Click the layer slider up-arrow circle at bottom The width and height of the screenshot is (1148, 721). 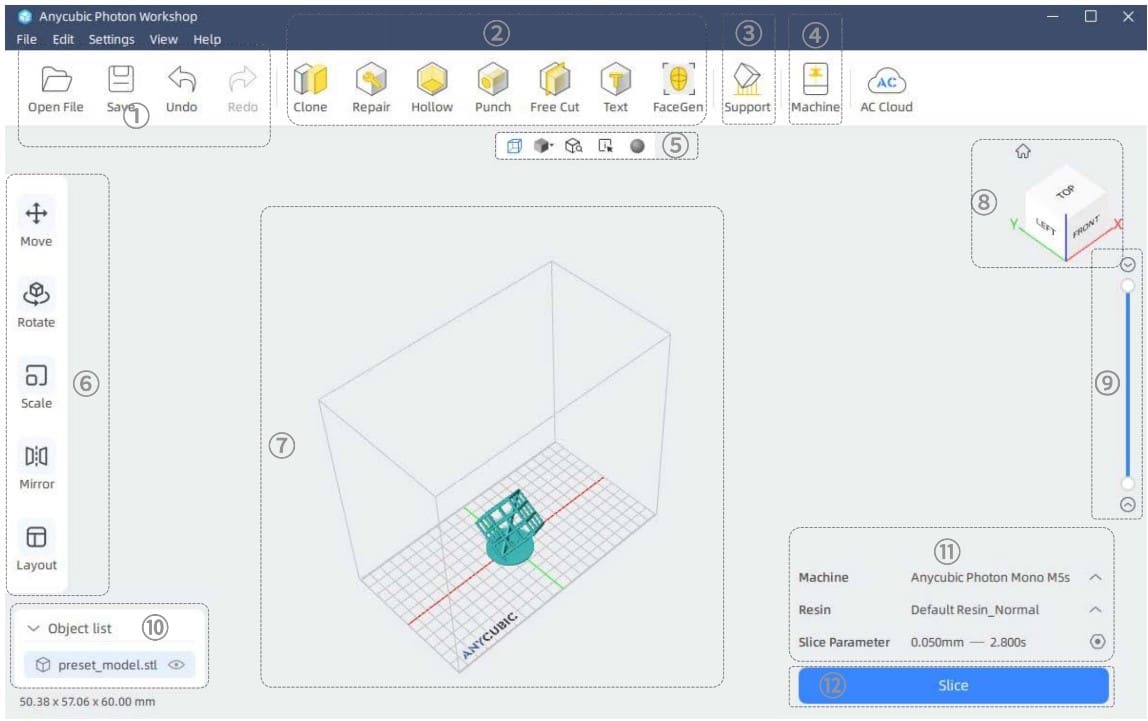point(1128,504)
